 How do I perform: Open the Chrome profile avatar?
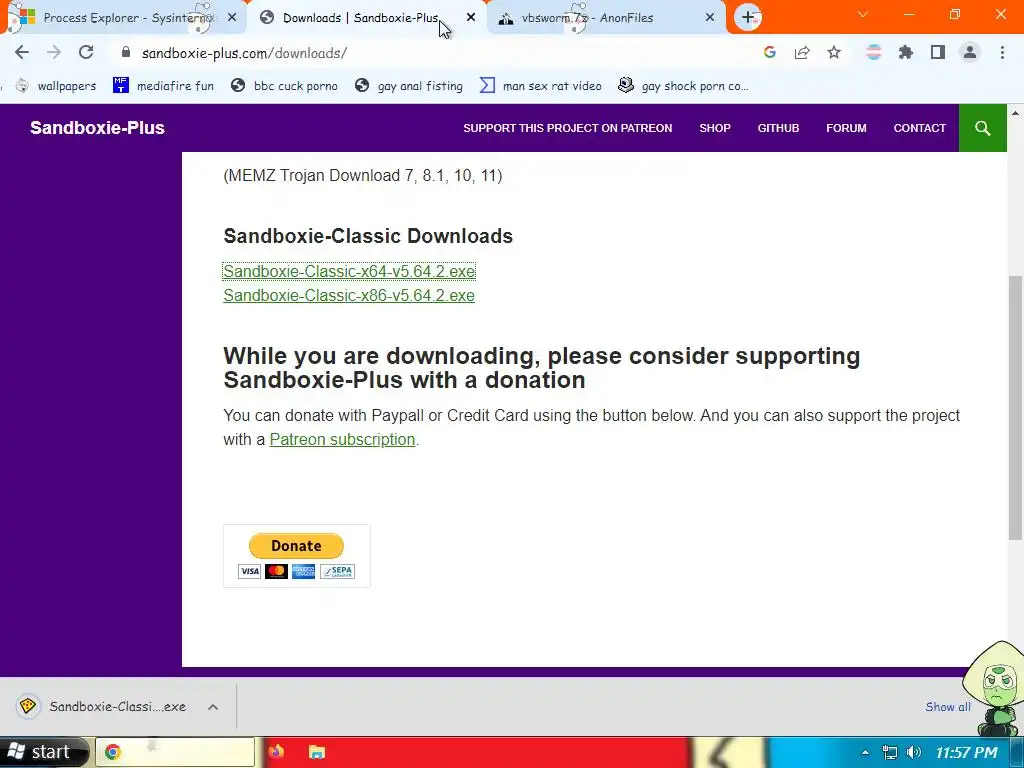pos(970,53)
